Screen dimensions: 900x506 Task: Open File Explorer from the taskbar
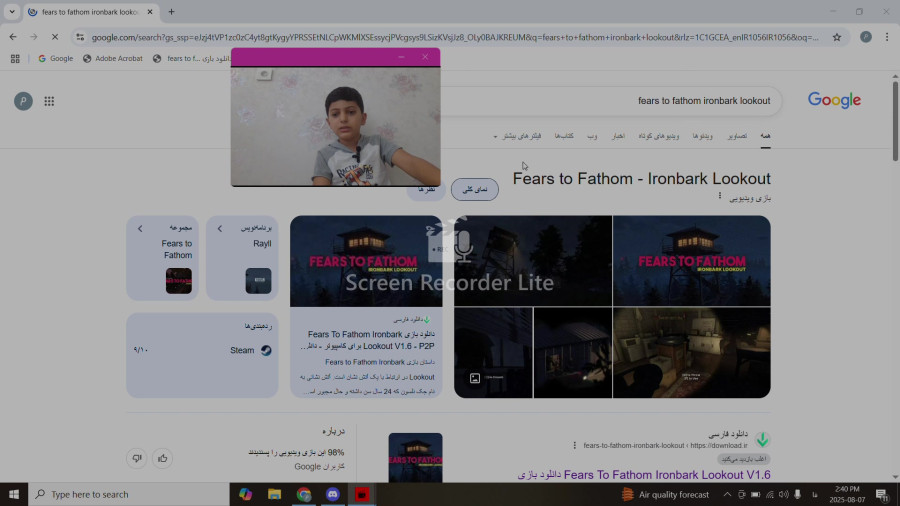(274, 494)
